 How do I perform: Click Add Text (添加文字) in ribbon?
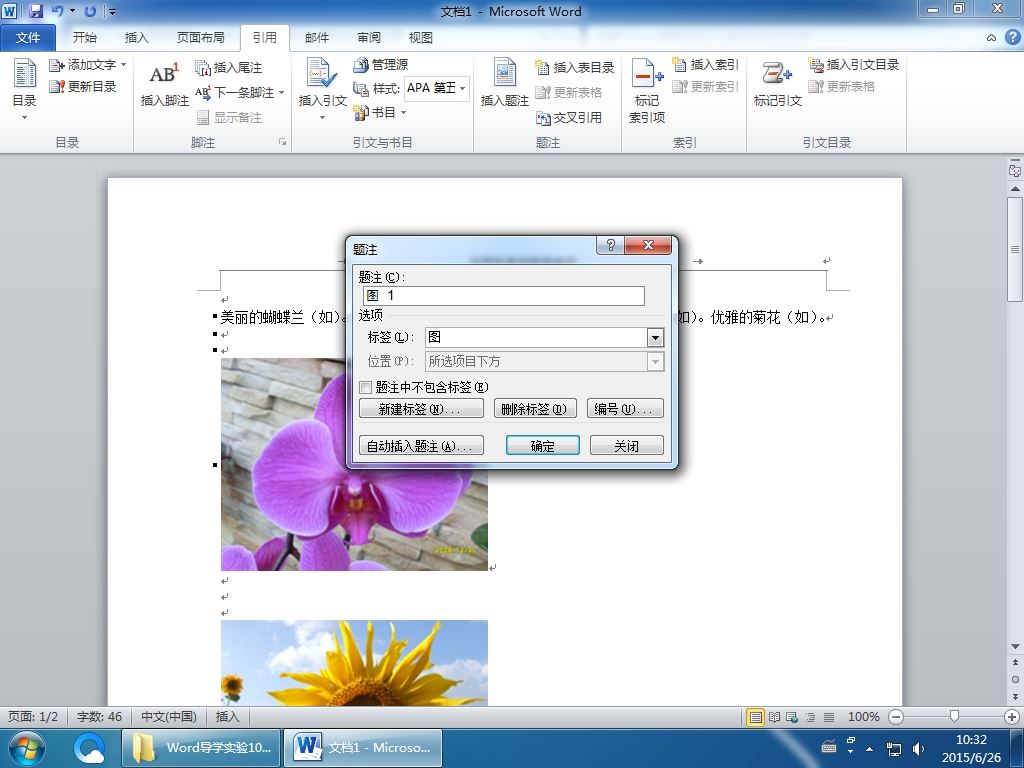coord(88,65)
